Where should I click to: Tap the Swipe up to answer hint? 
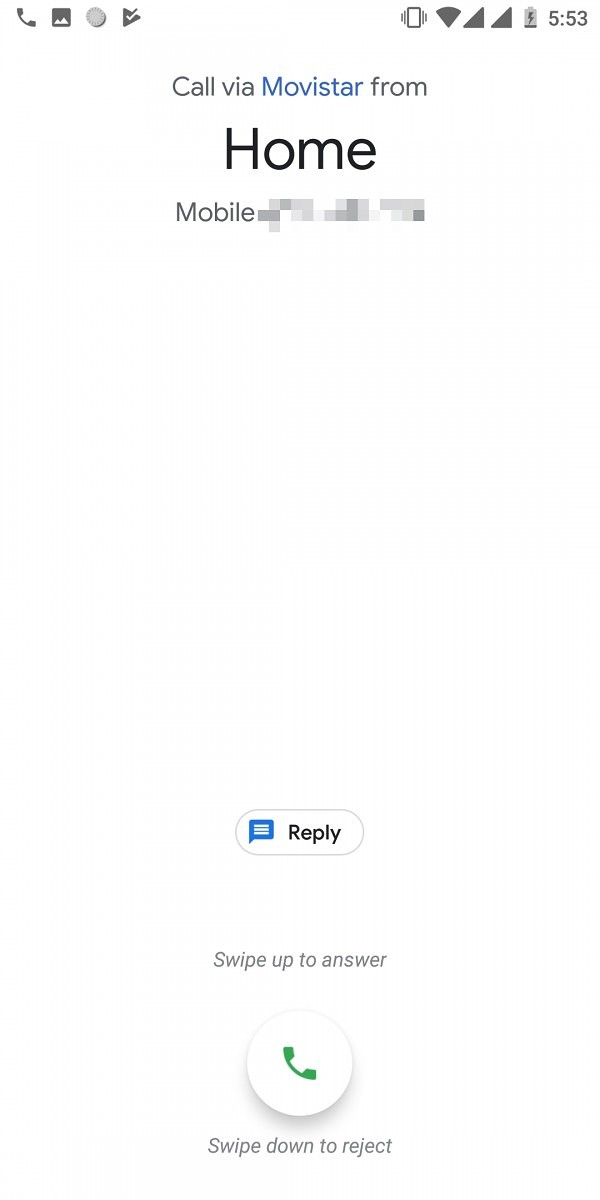pos(300,960)
